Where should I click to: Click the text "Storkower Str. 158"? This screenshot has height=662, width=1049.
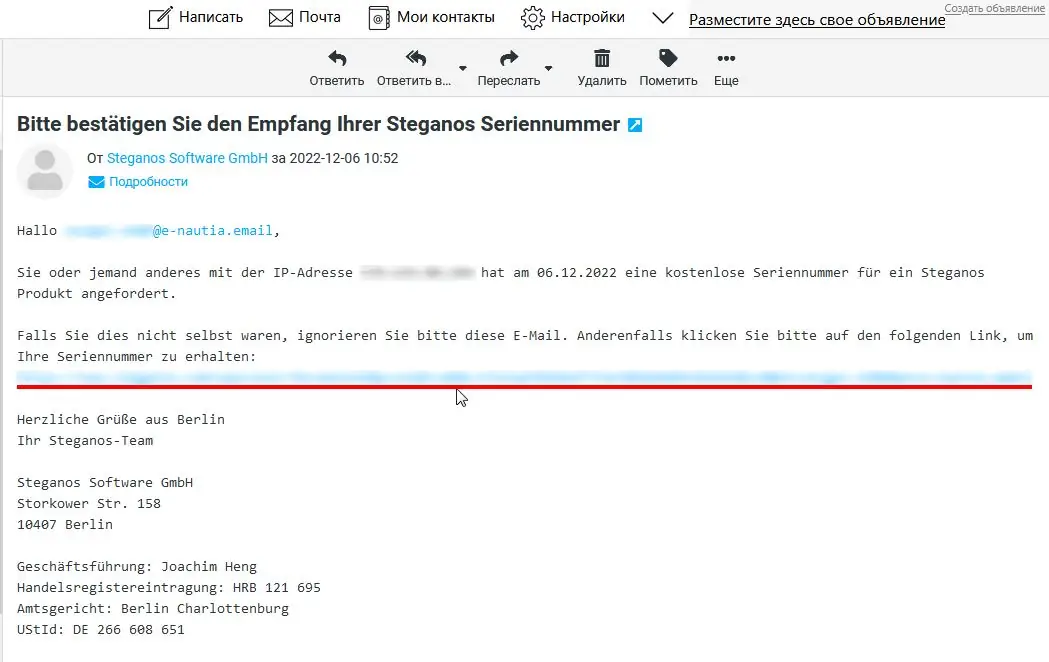coord(89,504)
